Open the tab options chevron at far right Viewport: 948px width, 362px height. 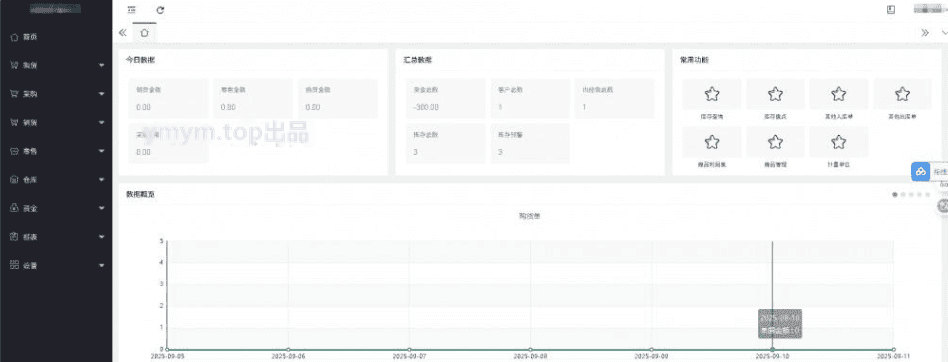(944, 33)
